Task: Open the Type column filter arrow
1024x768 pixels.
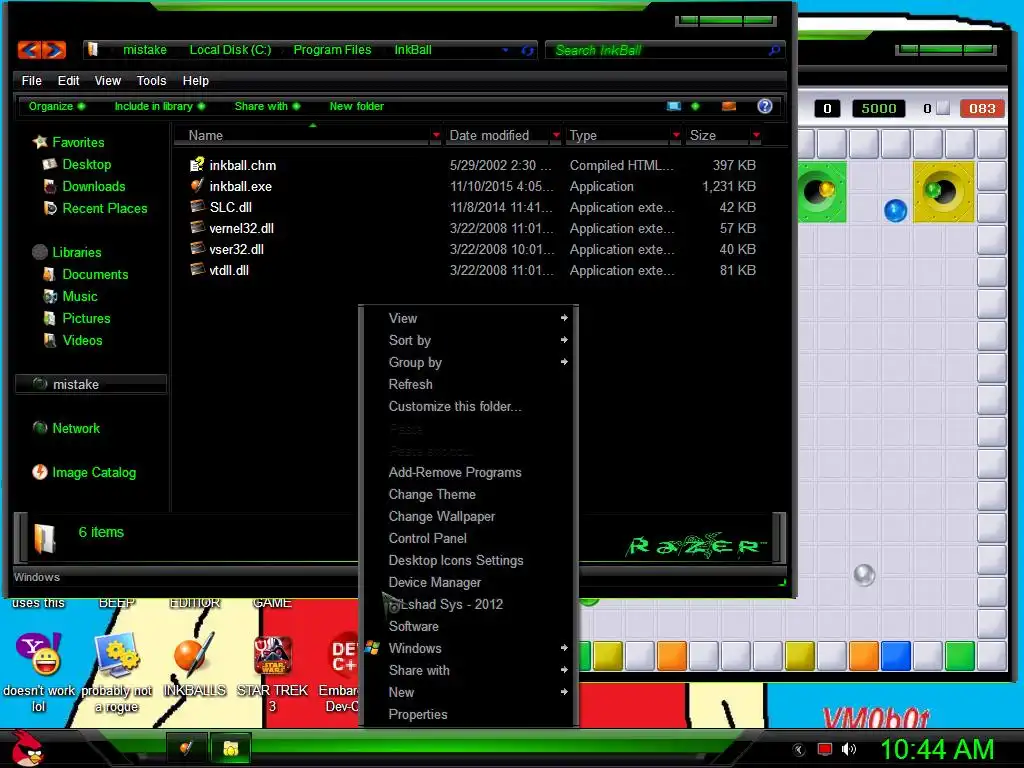Action: pos(676,136)
